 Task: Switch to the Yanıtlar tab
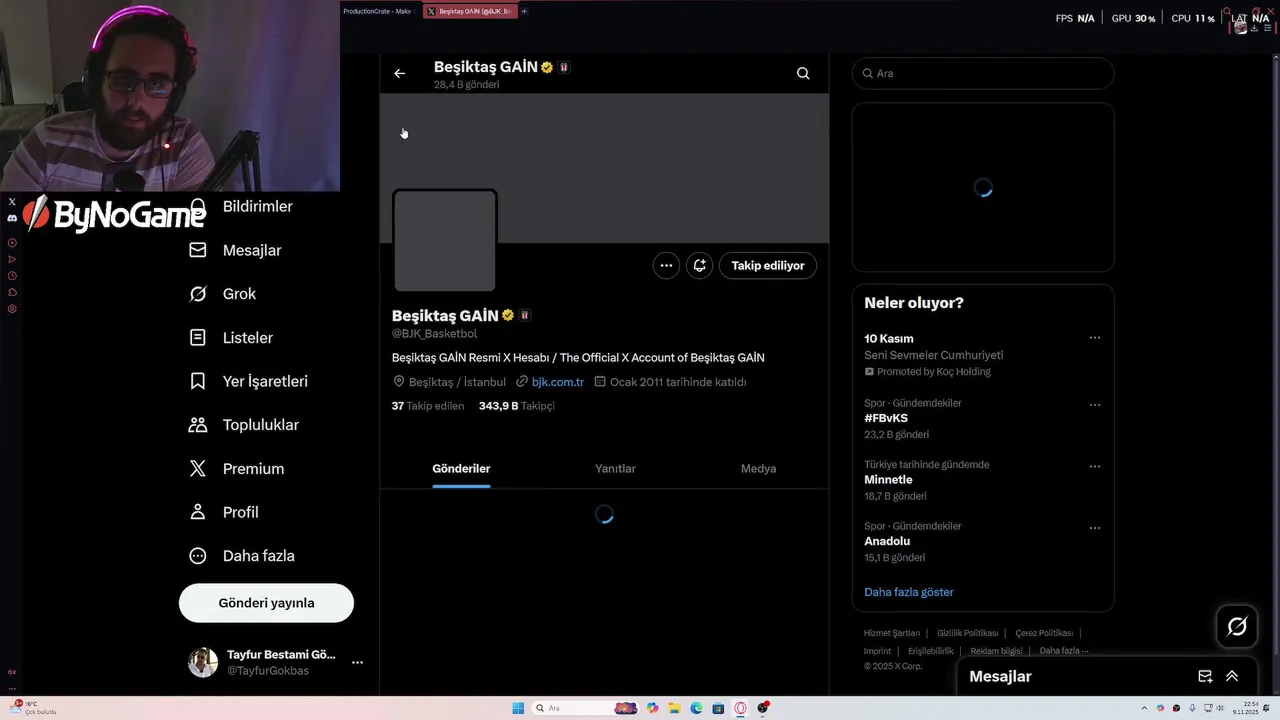tap(615, 468)
